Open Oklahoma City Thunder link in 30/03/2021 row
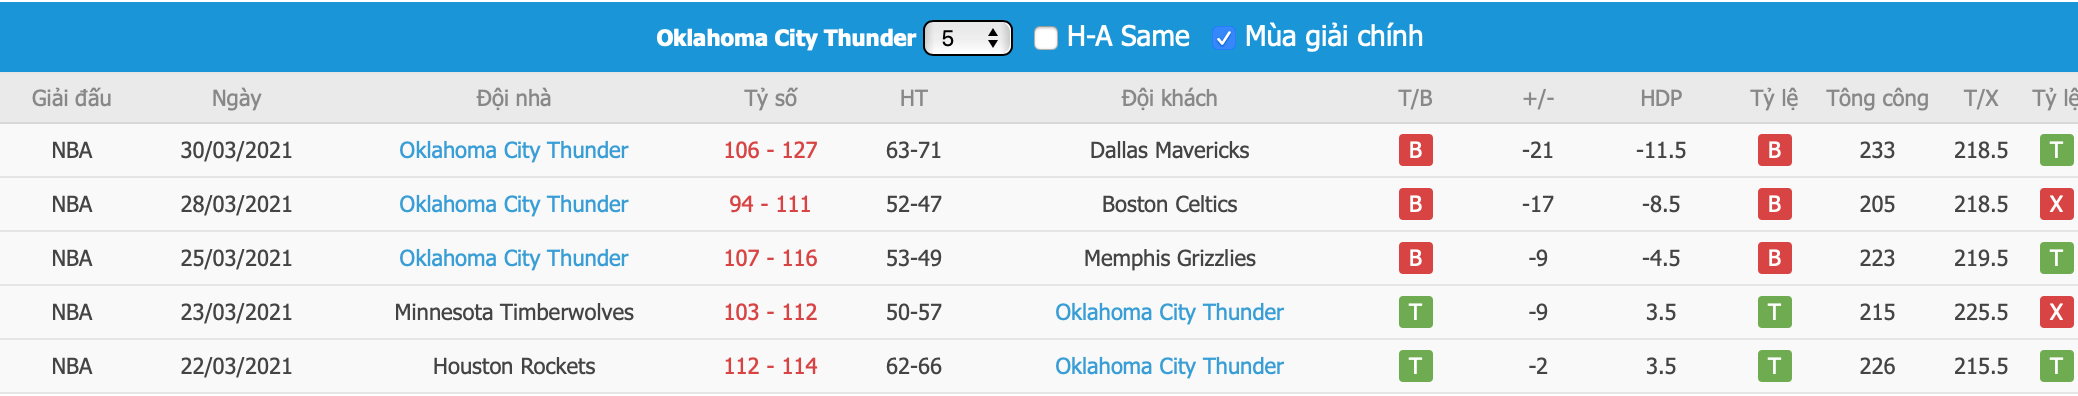 click(513, 150)
